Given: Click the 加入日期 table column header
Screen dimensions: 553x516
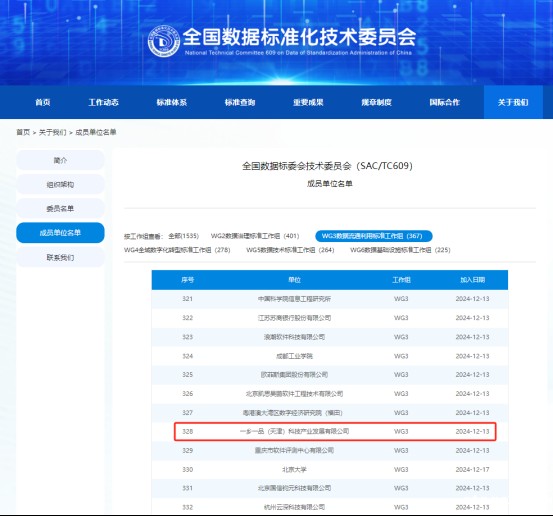Looking at the screenshot, I should click(x=473, y=280).
